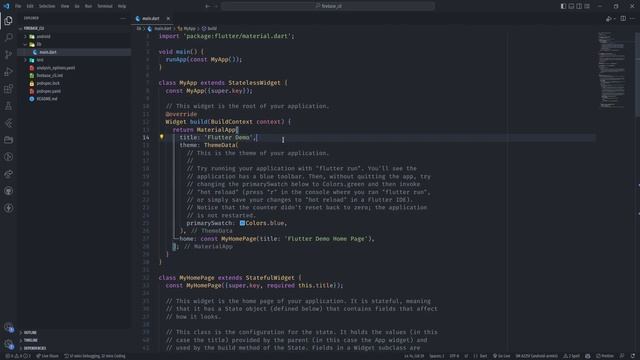Image resolution: width=640 pixels, height=360 pixels.
Task: Click the VS Code logo icon
Action: coord(7,6)
